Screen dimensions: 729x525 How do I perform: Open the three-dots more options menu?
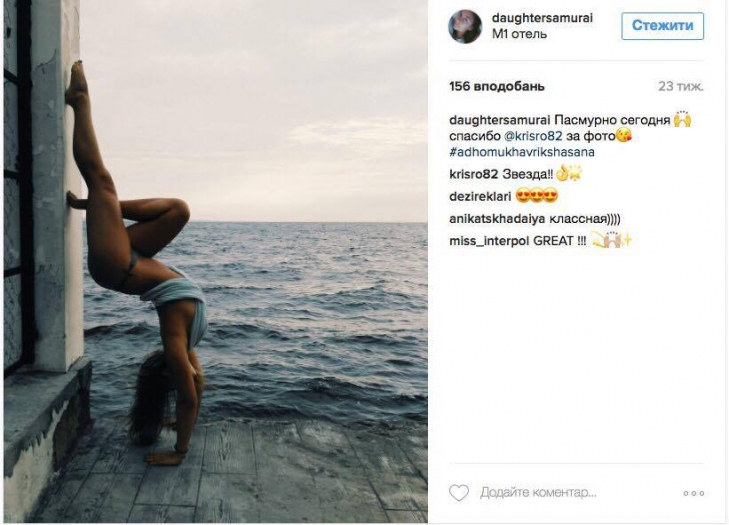(694, 493)
